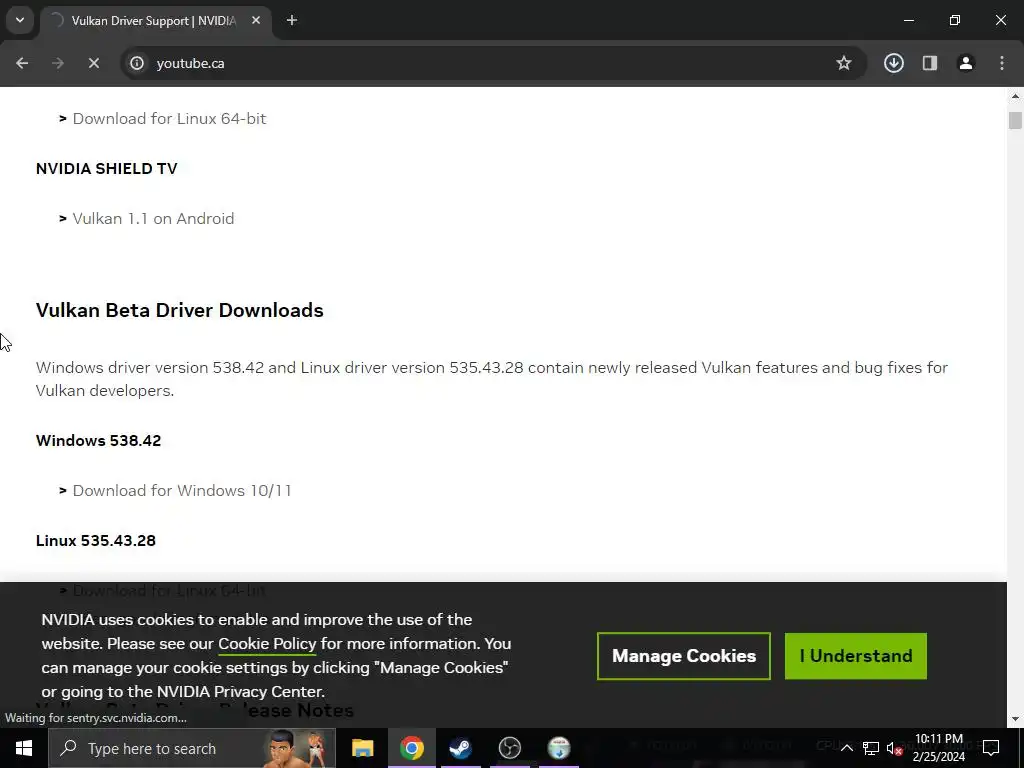Click scrollbar down arrow

click(x=1015, y=719)
